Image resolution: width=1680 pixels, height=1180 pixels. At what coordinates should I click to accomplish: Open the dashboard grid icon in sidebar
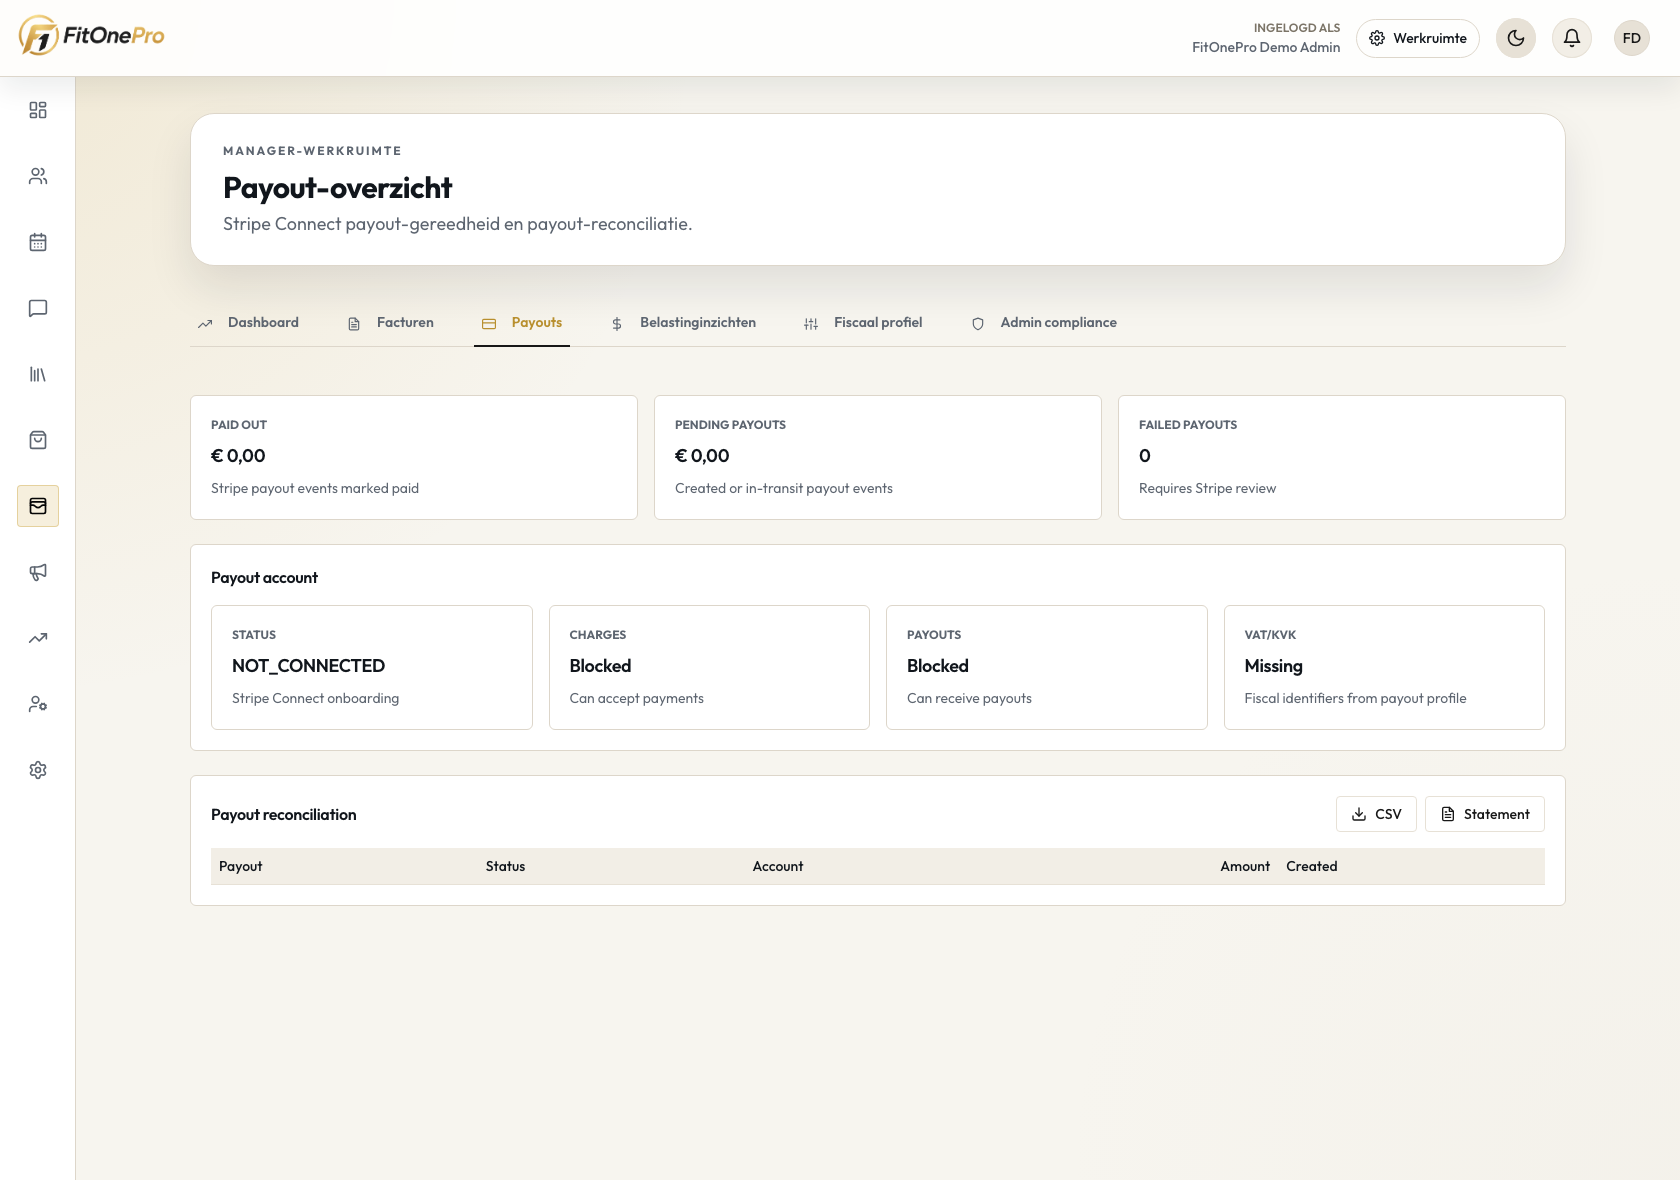click(x=38, y=110)
